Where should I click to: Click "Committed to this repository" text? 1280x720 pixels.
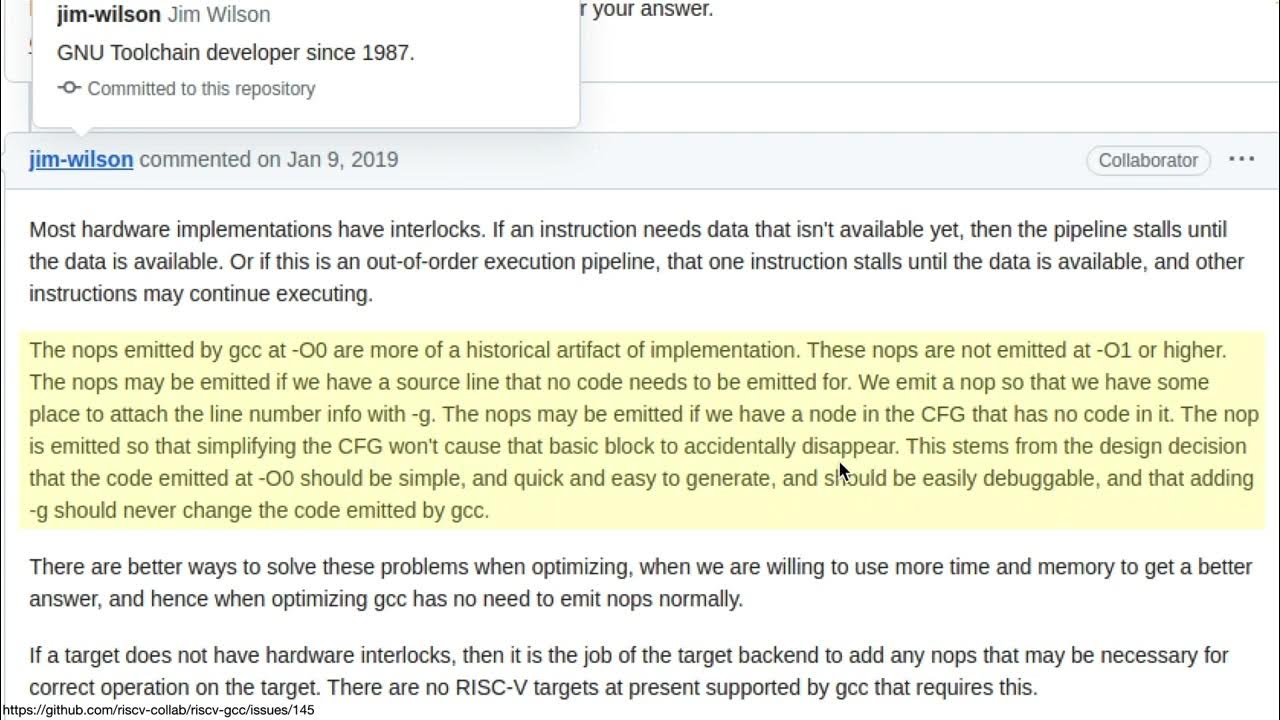point(201,88)
